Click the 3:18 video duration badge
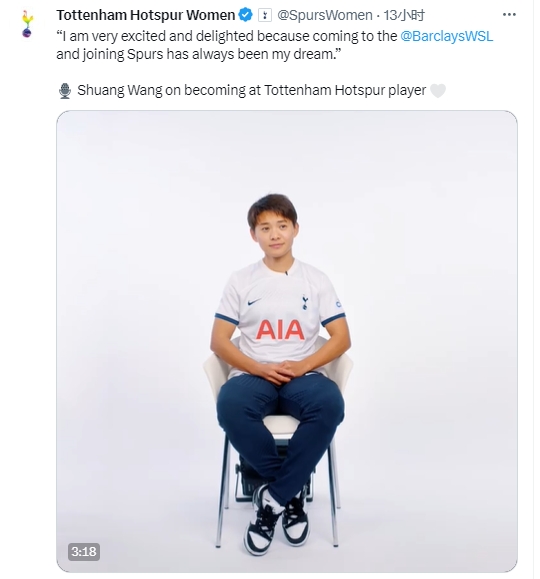The height and width of the screenshot is (579, 540). 84,552
